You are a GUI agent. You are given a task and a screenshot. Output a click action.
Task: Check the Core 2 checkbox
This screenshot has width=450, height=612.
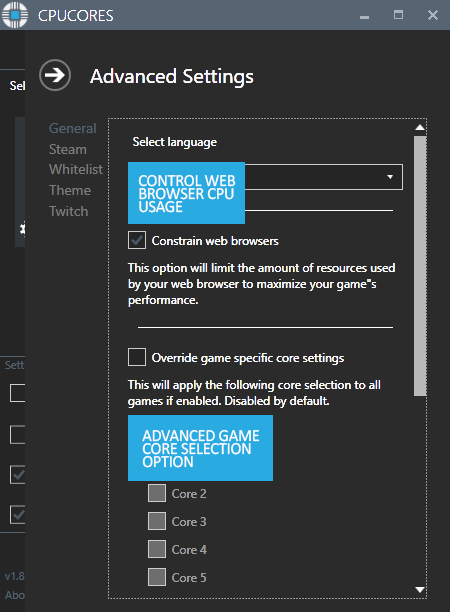click(x=157, y=493)
